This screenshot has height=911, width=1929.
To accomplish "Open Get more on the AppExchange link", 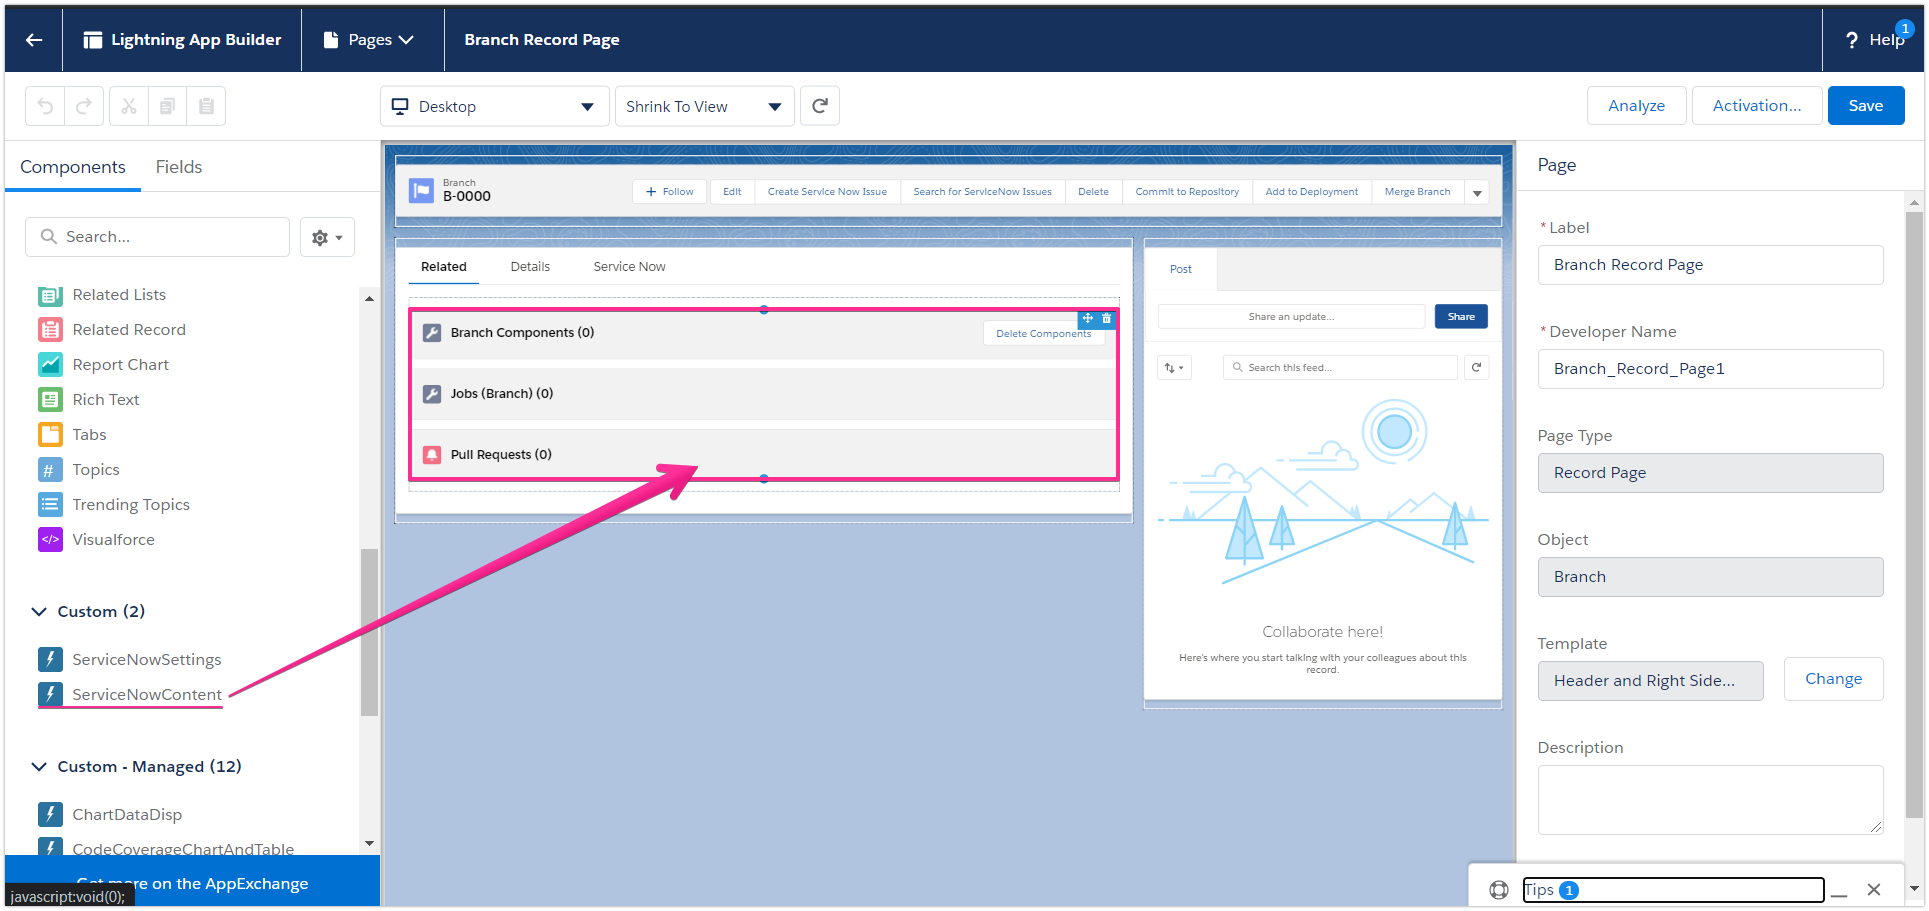I will click(192, 883).
